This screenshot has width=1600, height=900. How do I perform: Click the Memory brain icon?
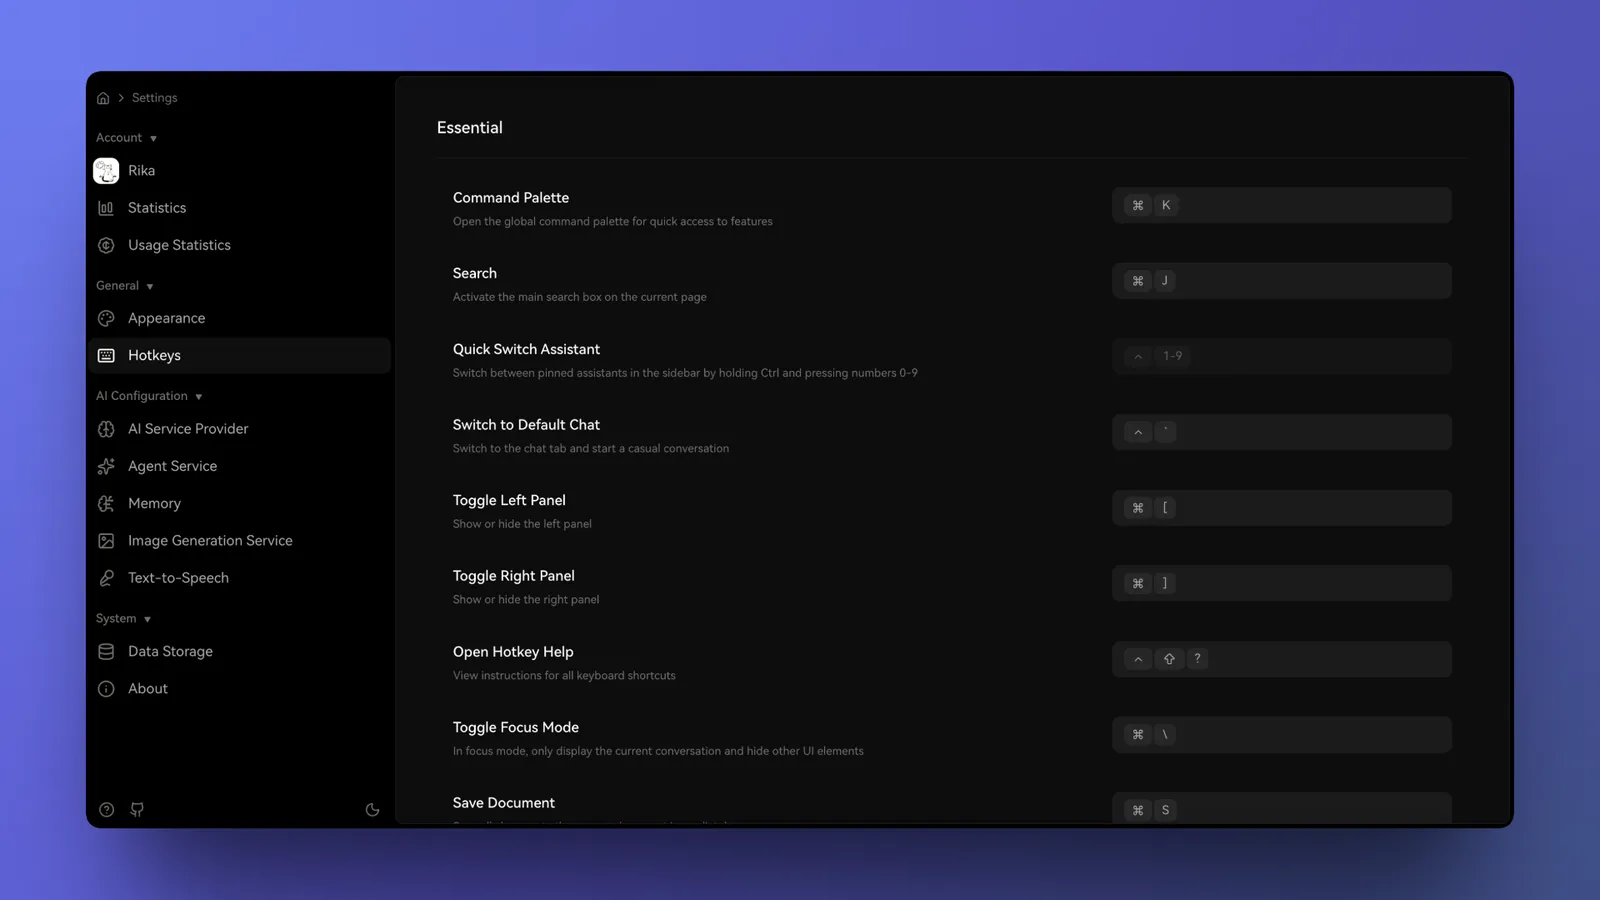(x=106, y=504)
